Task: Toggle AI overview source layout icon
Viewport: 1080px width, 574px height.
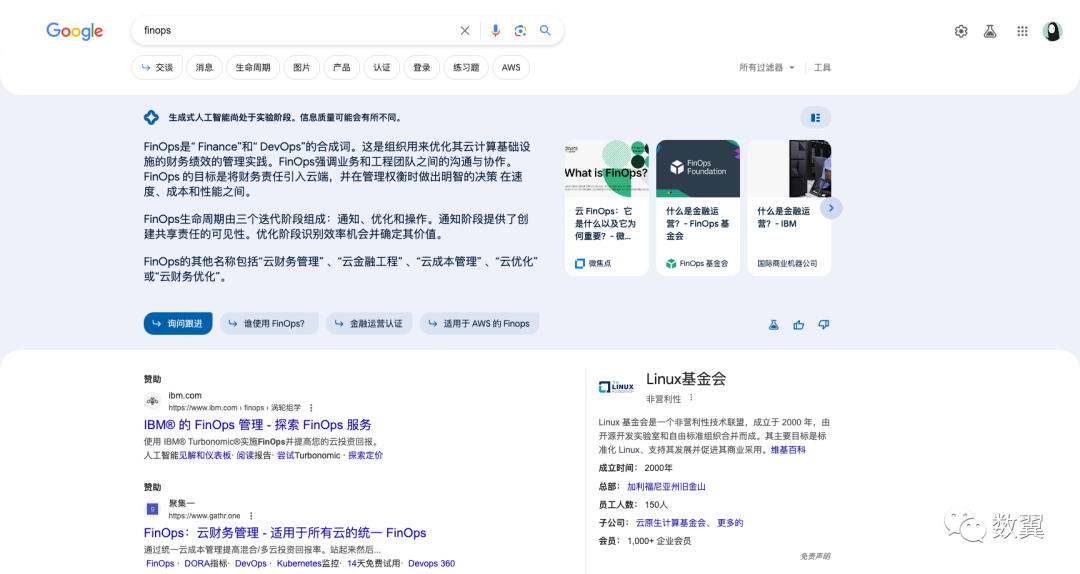Action: click(x=816, y=118)
